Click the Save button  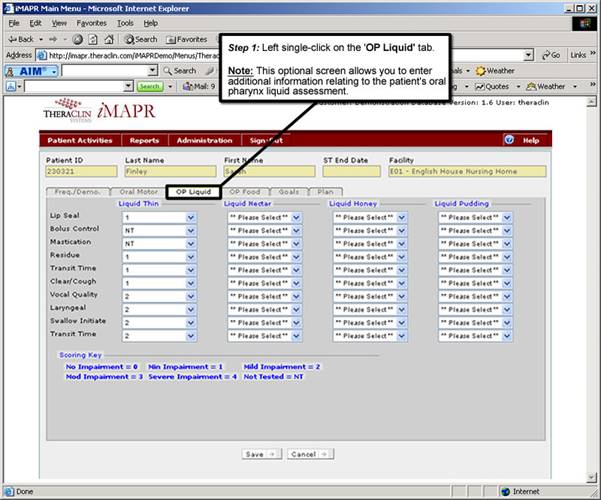(262, 454)
